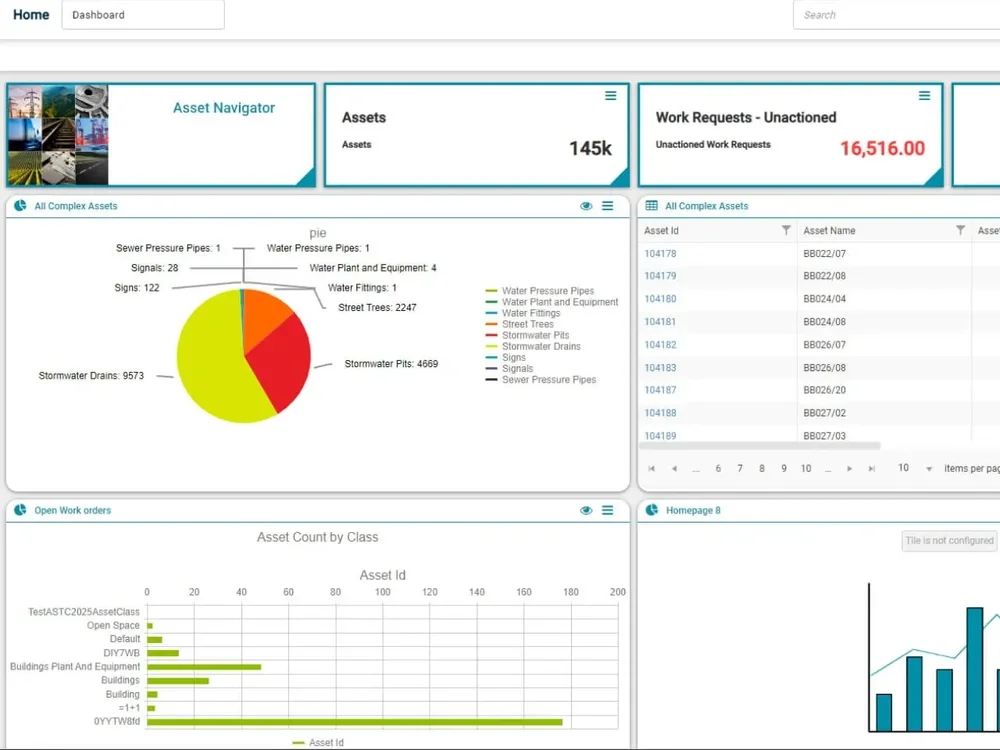Open the Assets tile hamburger menu
The width and height of the screenshot is (1000, 750).
point(610,96)
